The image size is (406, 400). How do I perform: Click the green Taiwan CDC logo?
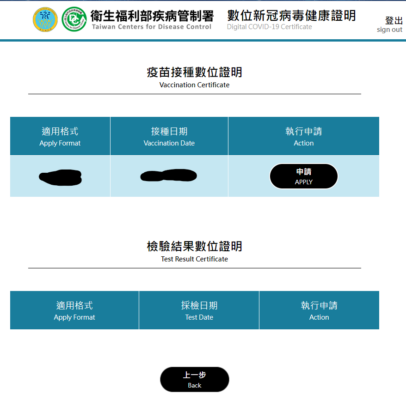click(x=74, y=19)
